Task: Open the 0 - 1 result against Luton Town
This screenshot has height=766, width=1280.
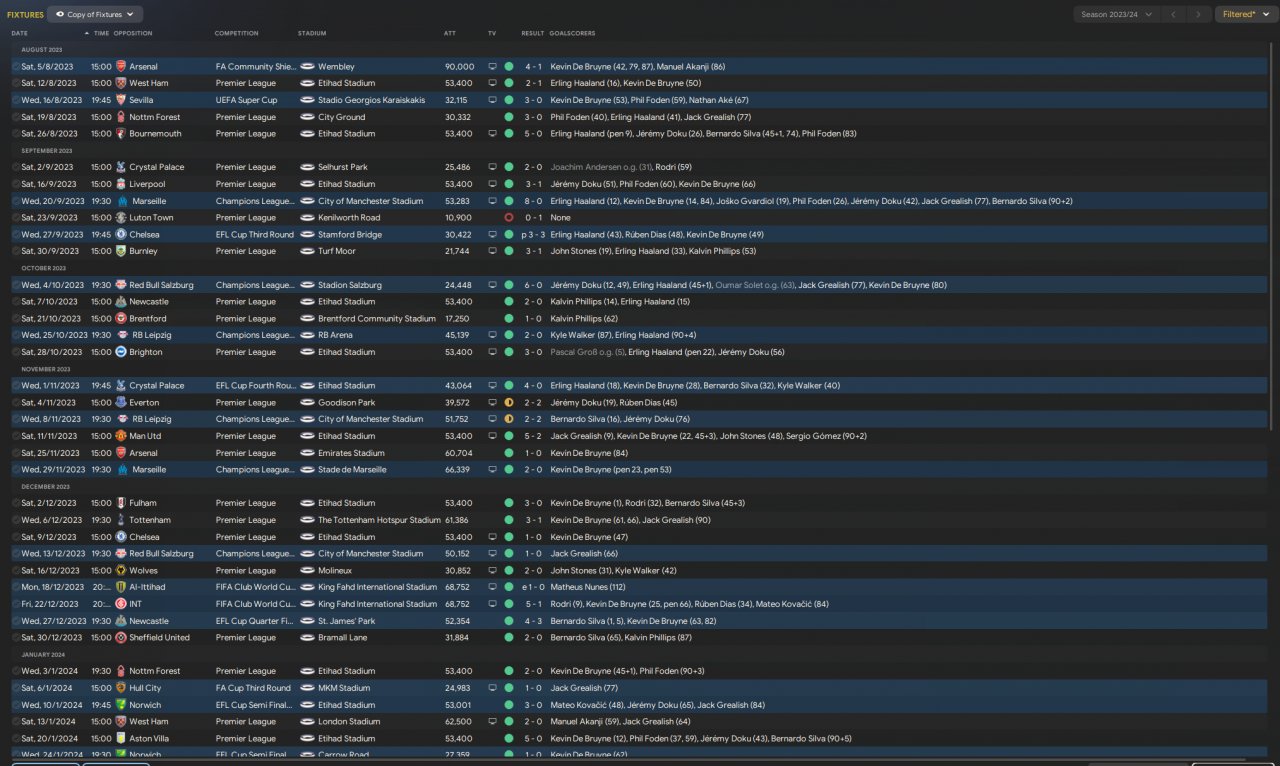Action: 533,218
